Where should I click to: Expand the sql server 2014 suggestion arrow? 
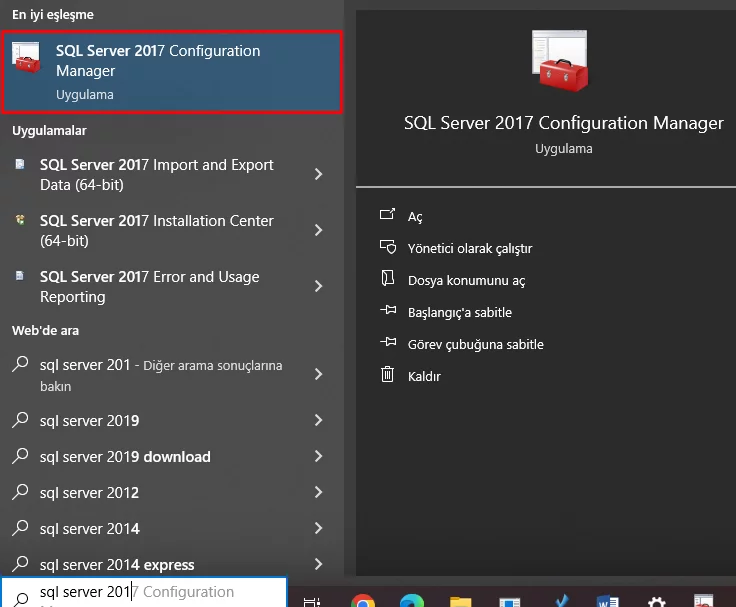[319, 528]
